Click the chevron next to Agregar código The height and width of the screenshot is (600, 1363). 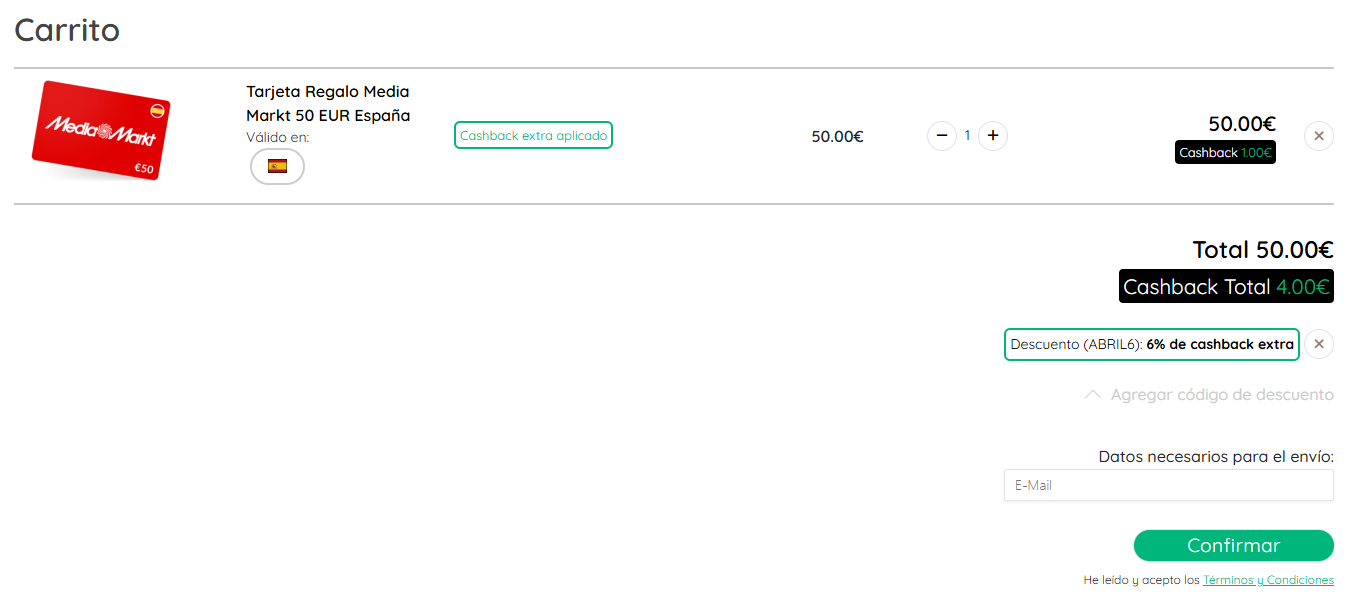(1093, 395)
